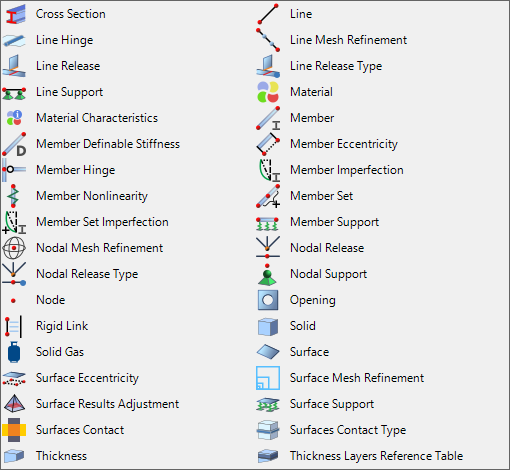Select 'Thickness Layers Reference Table' text

click(x=376, y=456)
